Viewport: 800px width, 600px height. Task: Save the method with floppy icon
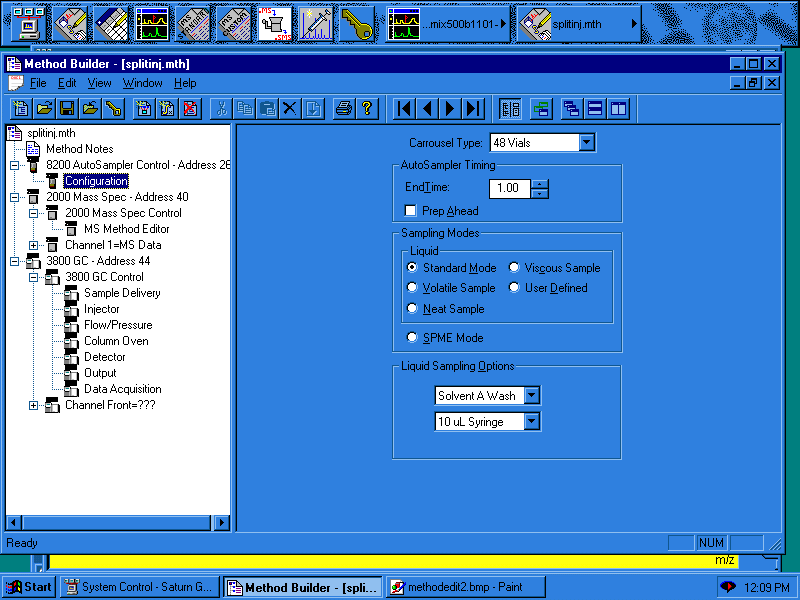tap(67, 109)
